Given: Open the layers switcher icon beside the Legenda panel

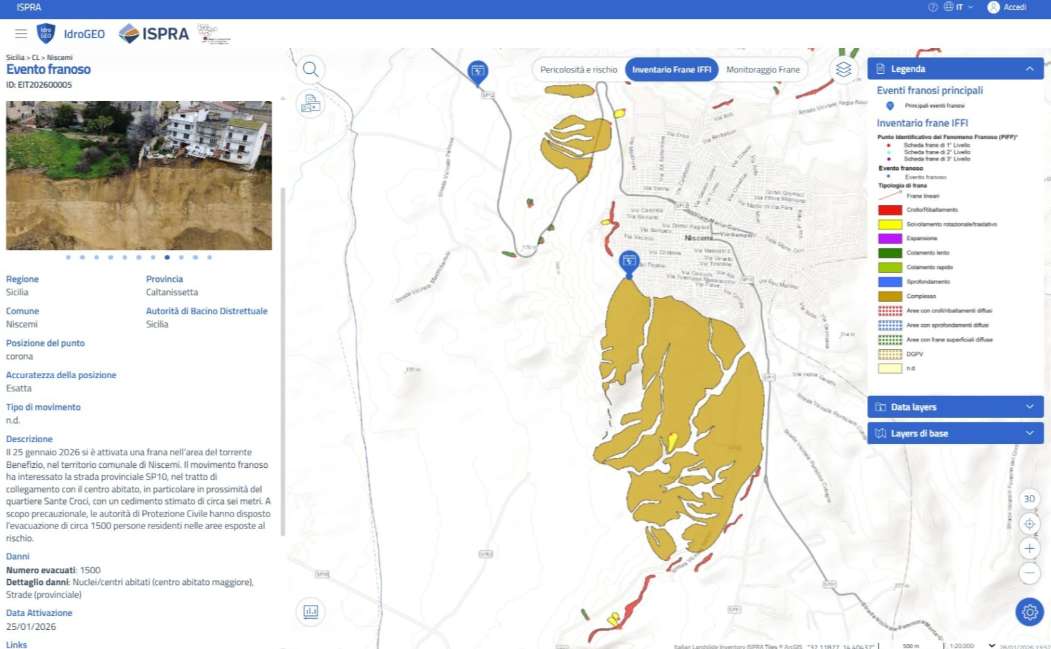Looking at the screenshot, I should coord(843,68).
